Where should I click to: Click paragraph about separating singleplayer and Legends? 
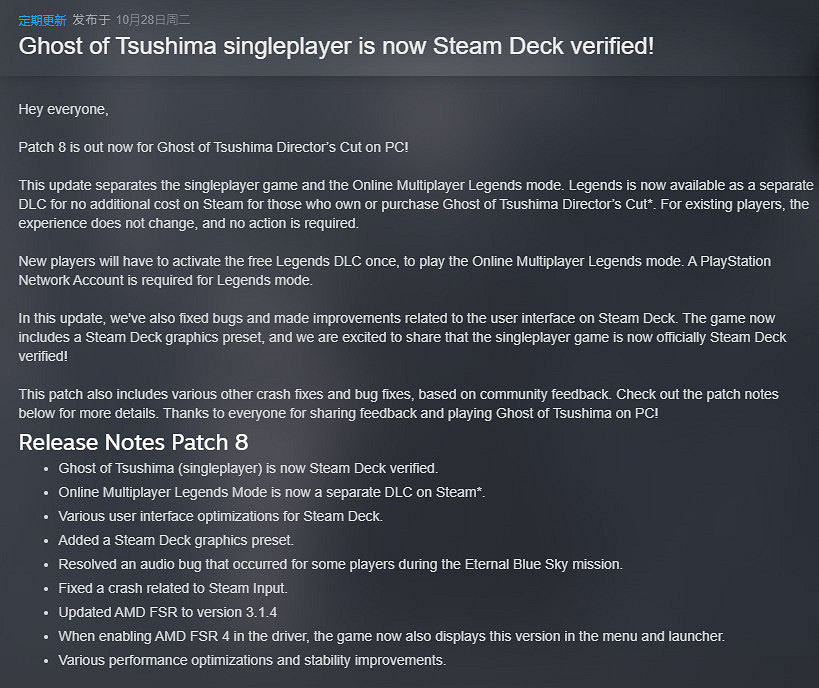[x=413, y=204]
